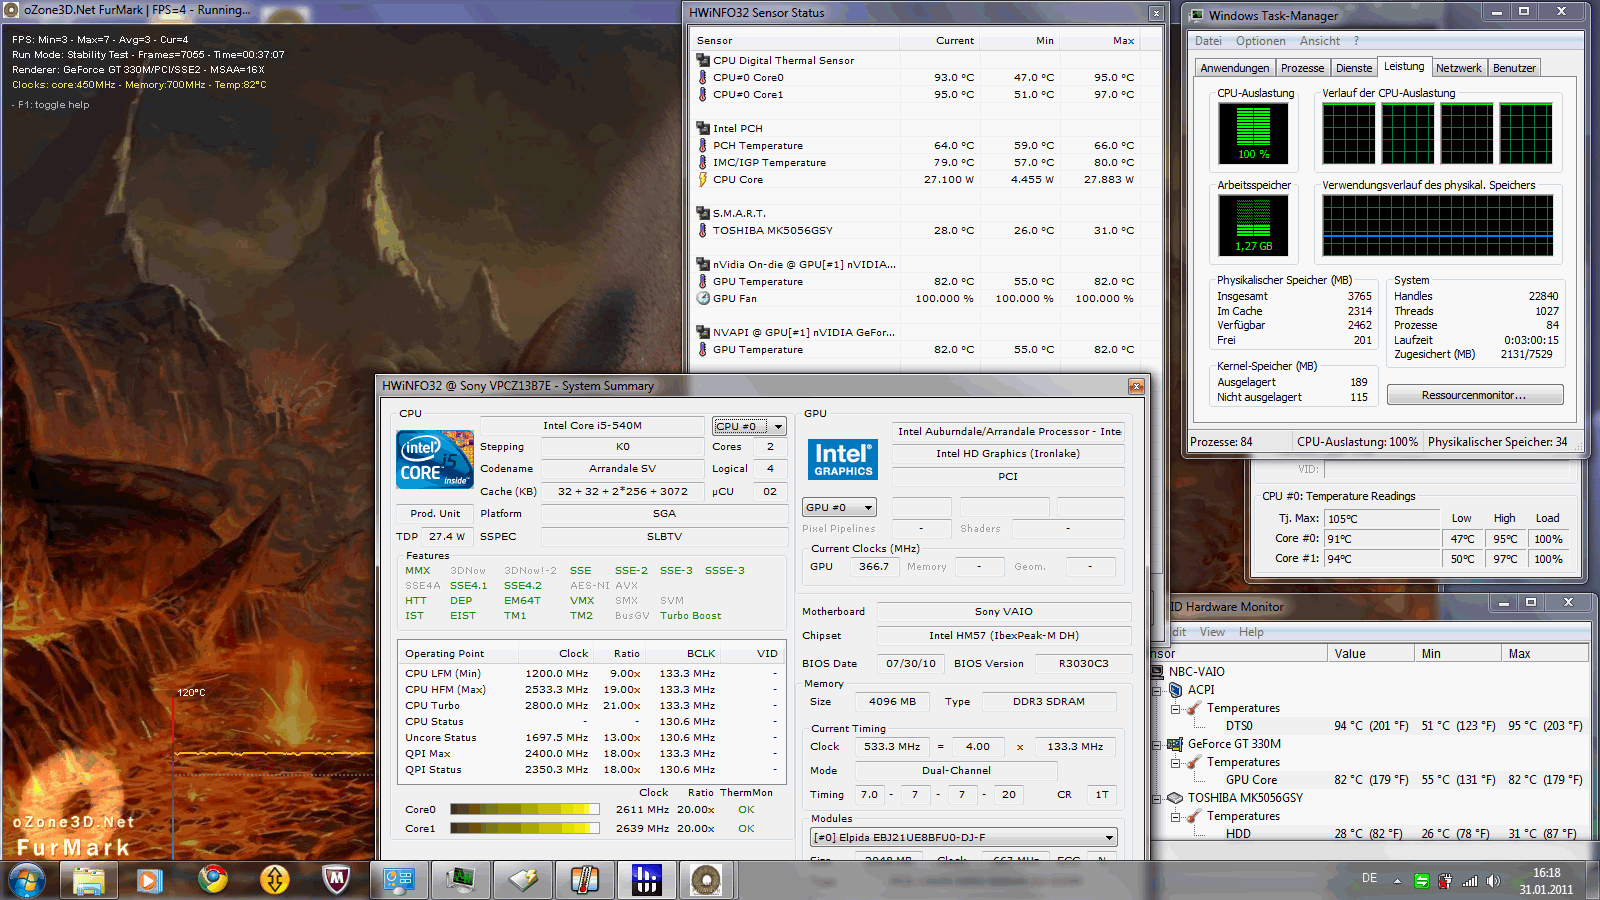This screenshot has width=1600, height=900.
Task: Switch to the Prozesse tab
Action: click(x=1302, y=68)
